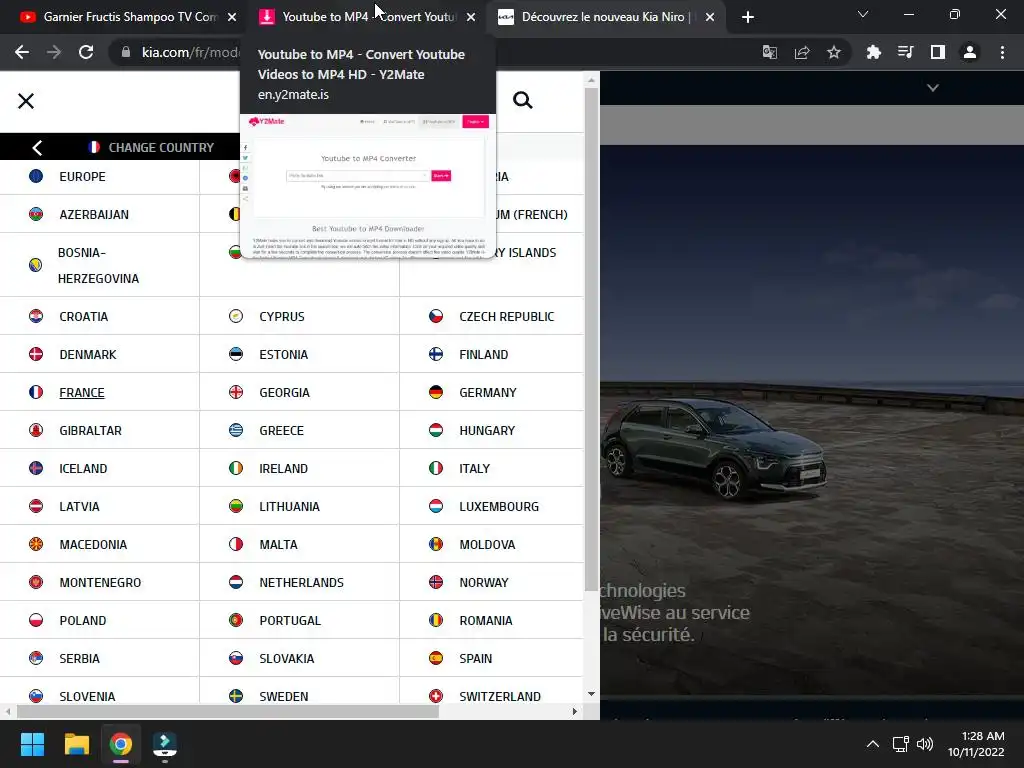Open the media control icon in toolbar
1024x768 pixels.
coord(906,52)
